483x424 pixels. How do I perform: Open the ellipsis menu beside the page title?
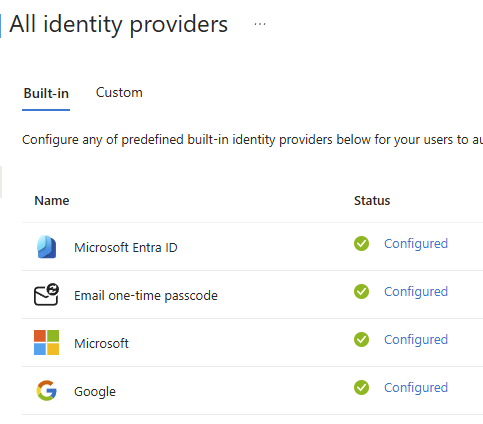point(260,24)
